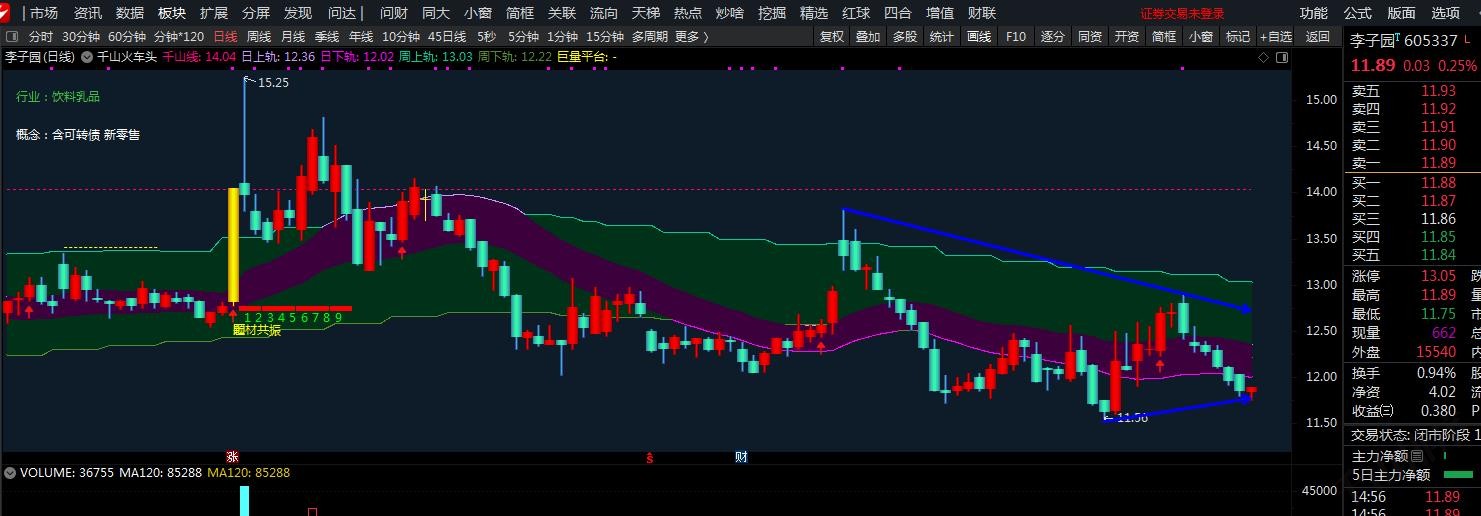Viewport: 1481px width, 516px height.
Task: Add stock via +自选 button
Action: pyautogui.click(x=1275, y=37)
